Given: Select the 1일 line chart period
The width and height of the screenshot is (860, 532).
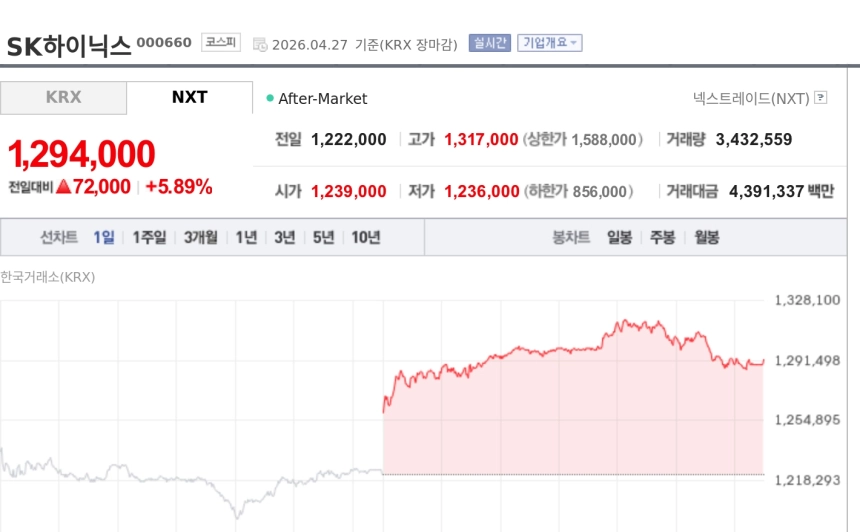Looking at the screenshot, I should coord(104,238).
